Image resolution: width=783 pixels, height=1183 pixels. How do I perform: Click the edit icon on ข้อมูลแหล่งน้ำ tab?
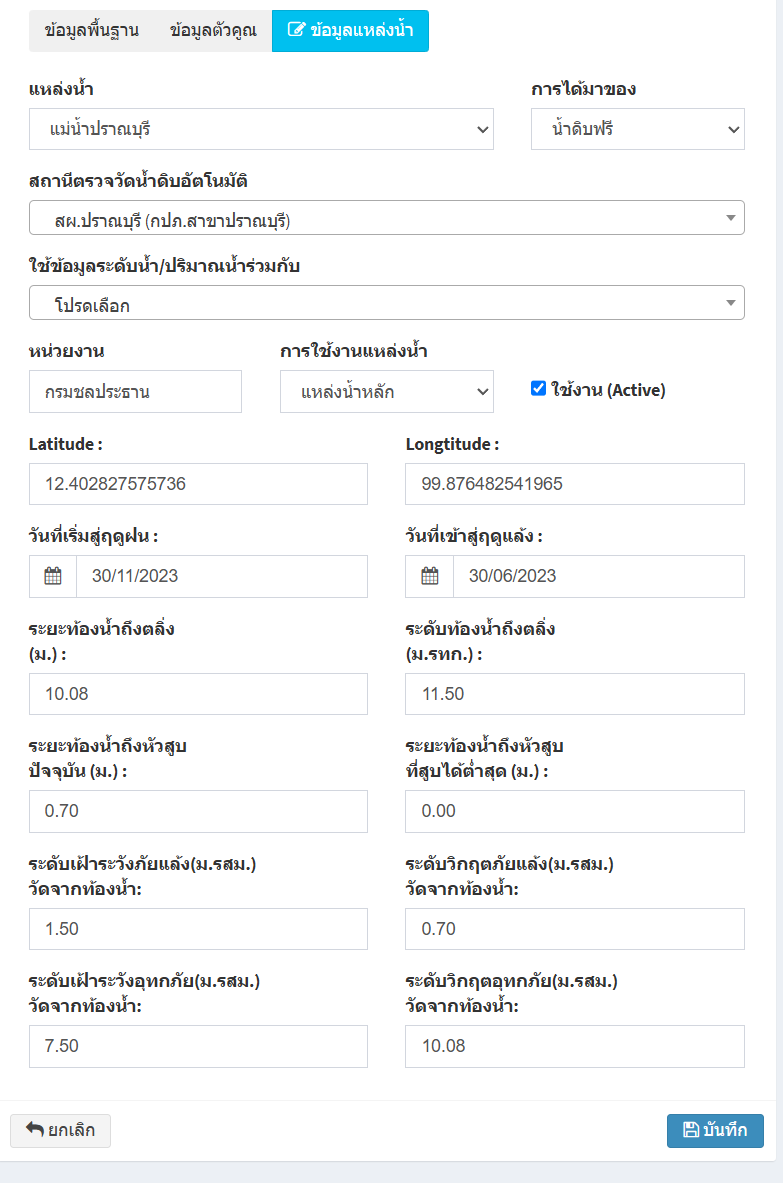click(296, 30)
